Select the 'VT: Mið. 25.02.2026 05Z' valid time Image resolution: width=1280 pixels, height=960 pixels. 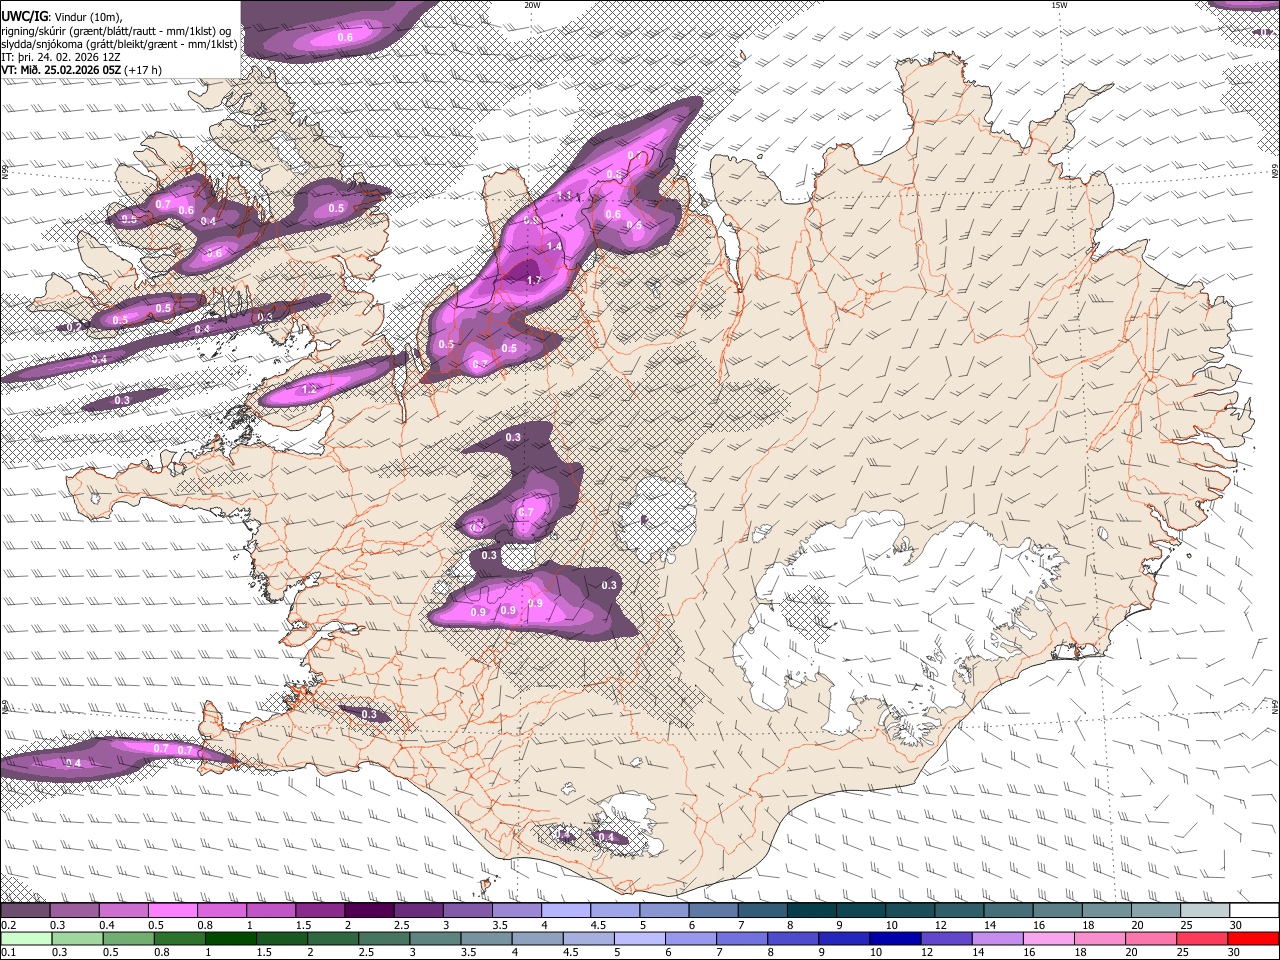coord(62,70)
